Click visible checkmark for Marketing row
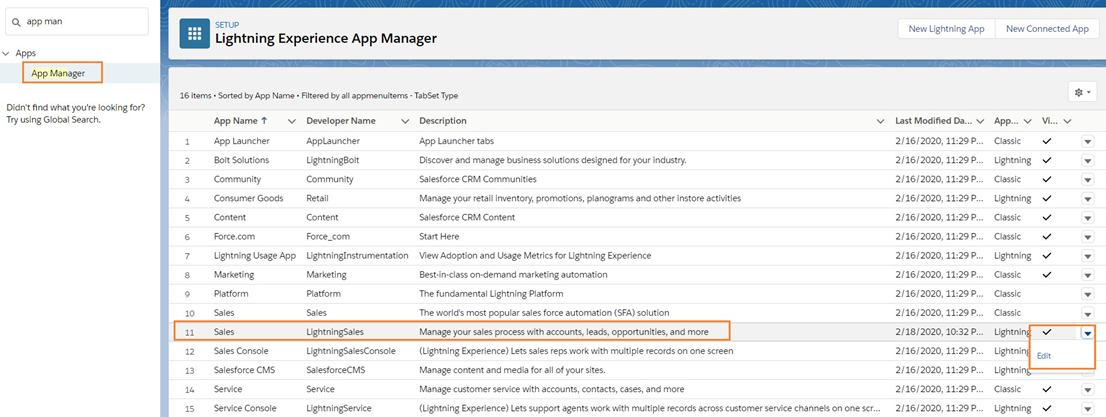 [x=1047, y=274]
